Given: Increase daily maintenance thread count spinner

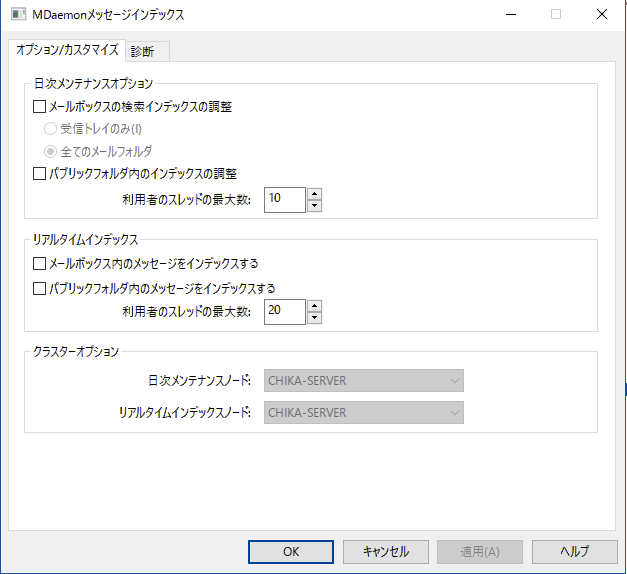Looking at the screenshot, I should coord(314,194).
